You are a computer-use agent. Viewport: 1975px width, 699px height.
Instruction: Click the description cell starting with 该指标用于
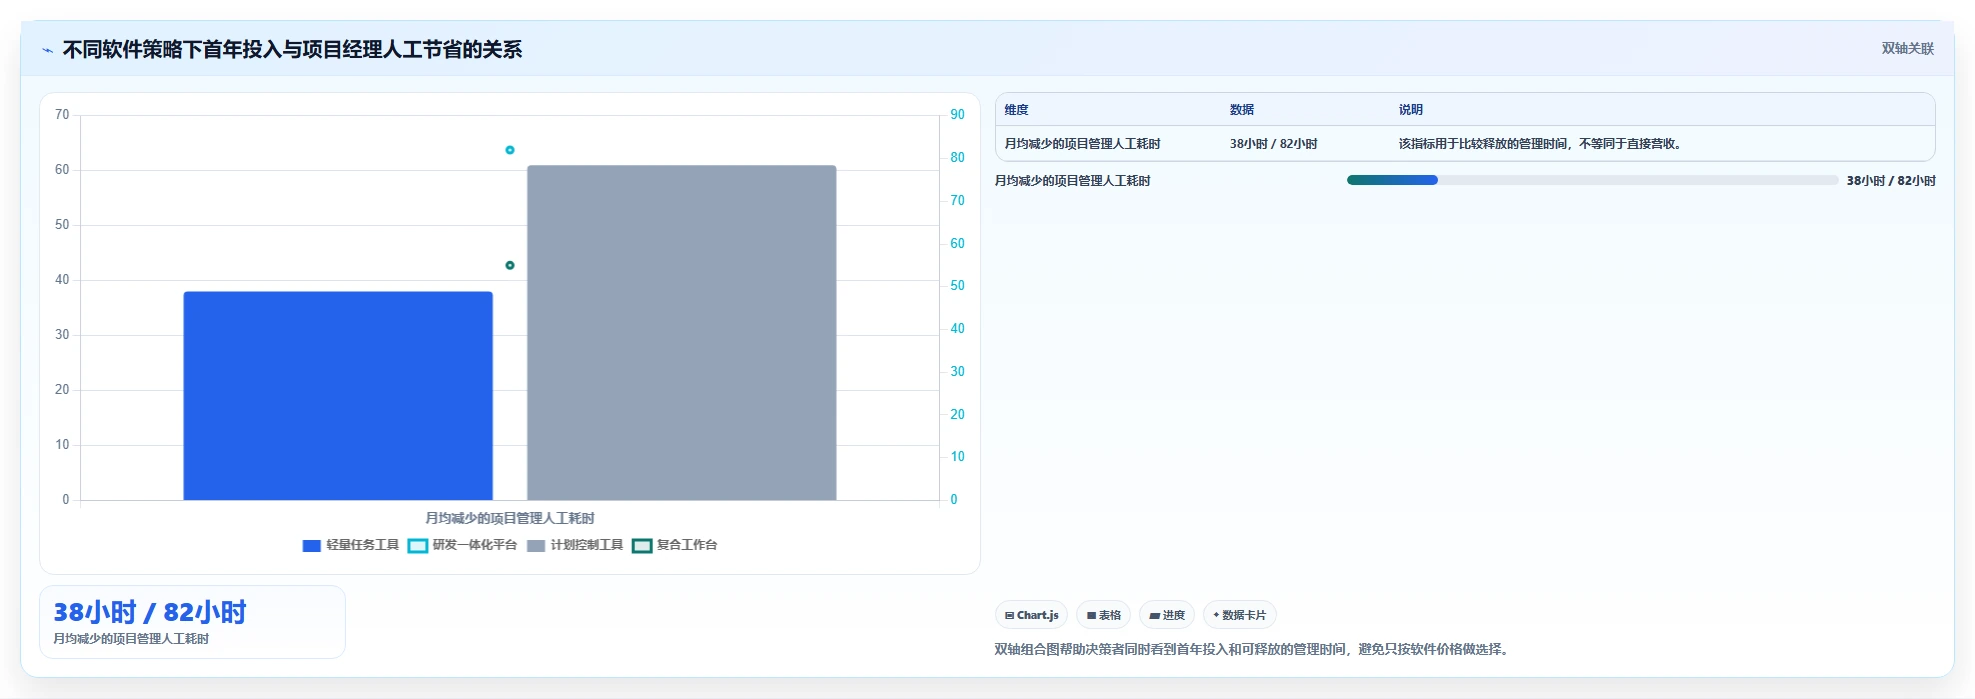[1541, 144]
